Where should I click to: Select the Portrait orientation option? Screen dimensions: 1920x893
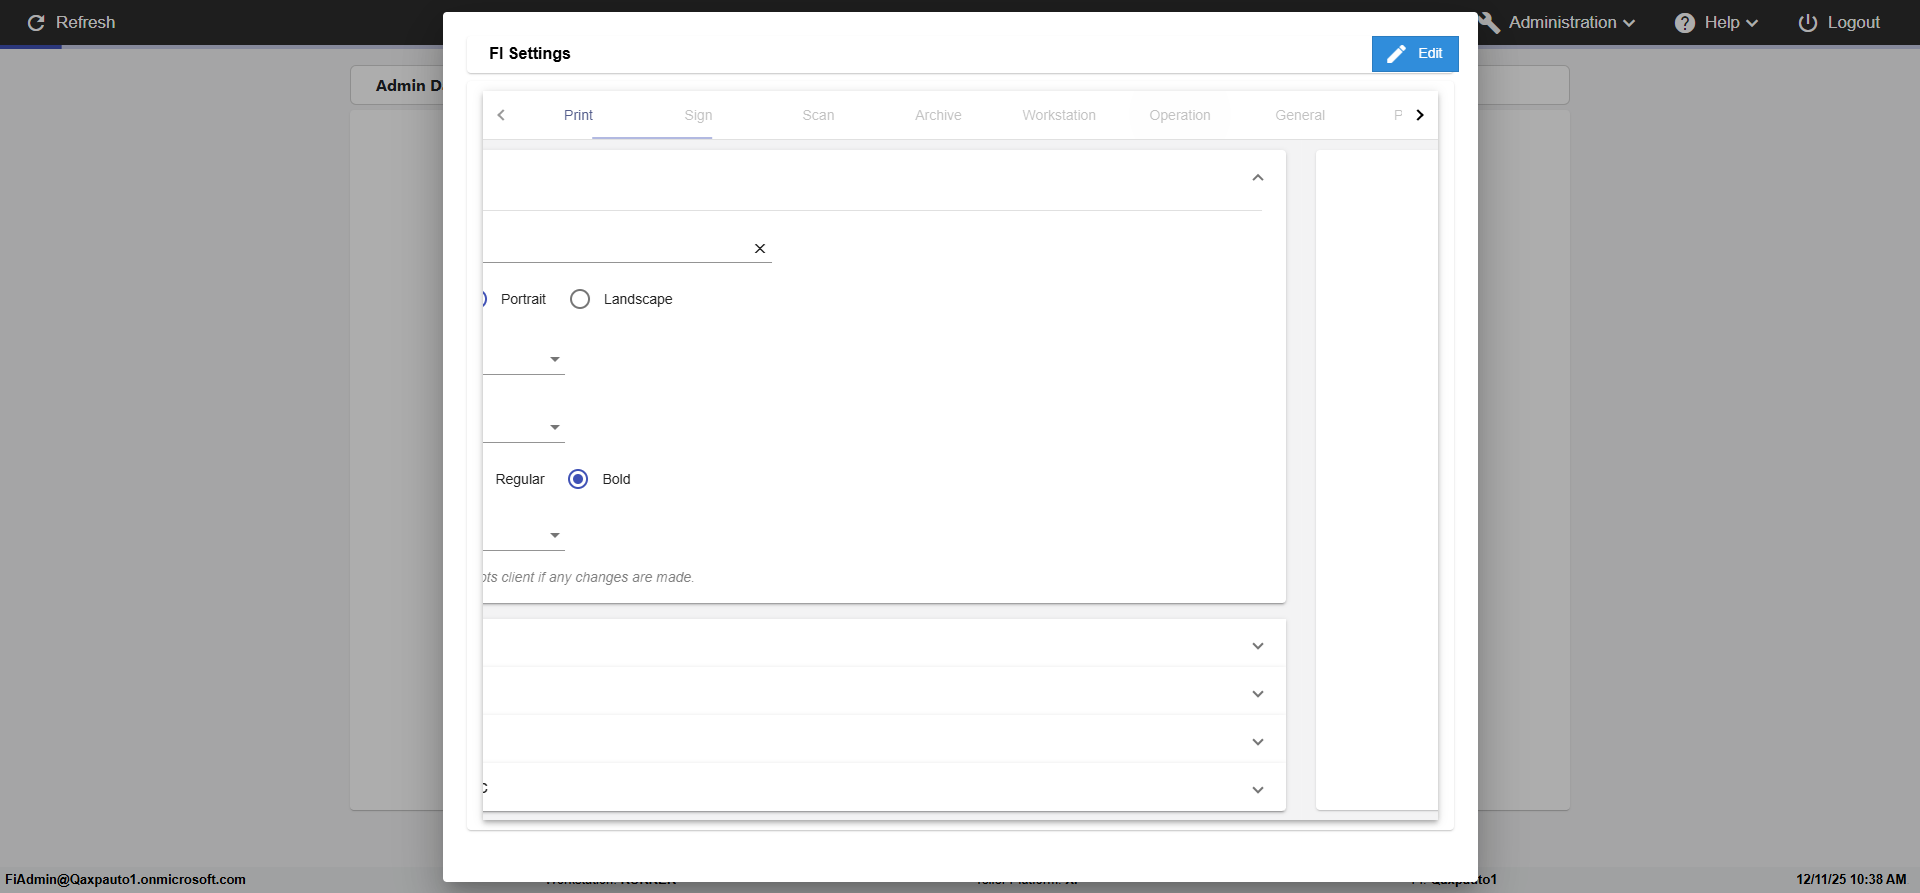[523, 299]
